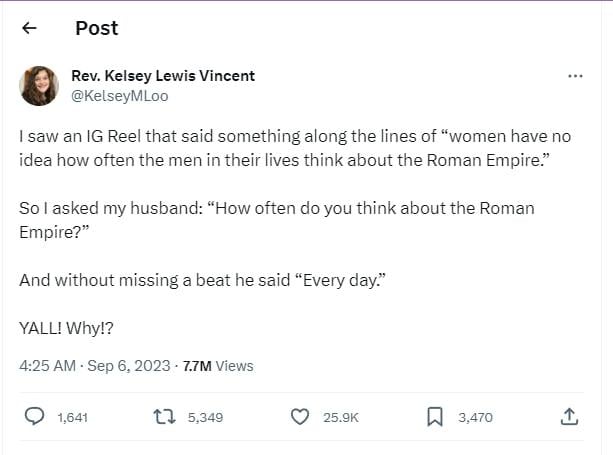
Task: Click the 25.9K likes count
Action: 341,418
